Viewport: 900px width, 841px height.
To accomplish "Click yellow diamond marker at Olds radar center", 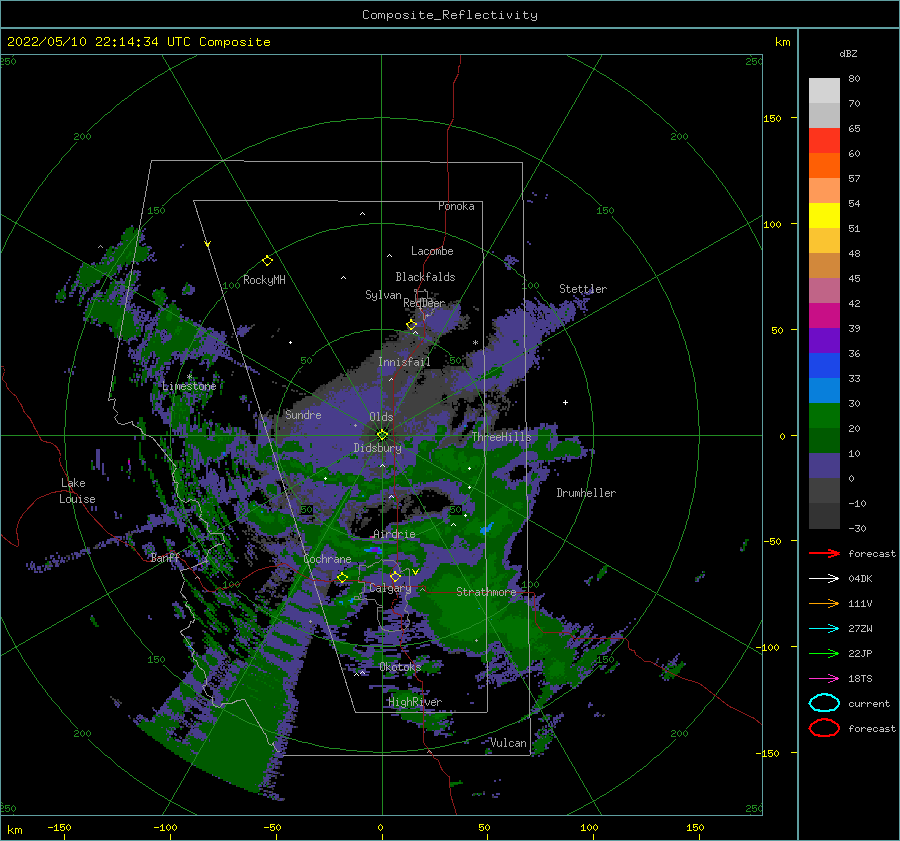I will (x=382, y=435).
